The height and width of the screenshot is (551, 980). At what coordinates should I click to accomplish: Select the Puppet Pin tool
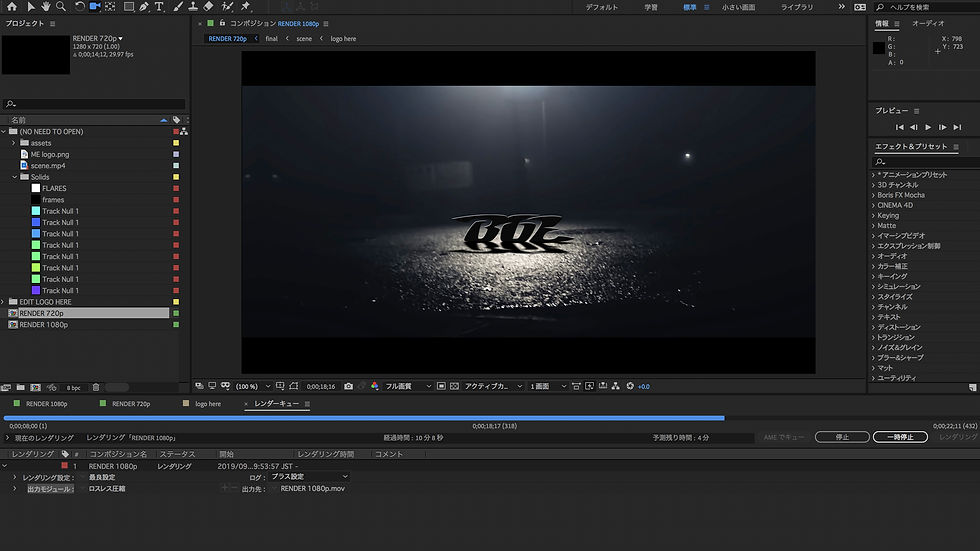click(246, 6)
